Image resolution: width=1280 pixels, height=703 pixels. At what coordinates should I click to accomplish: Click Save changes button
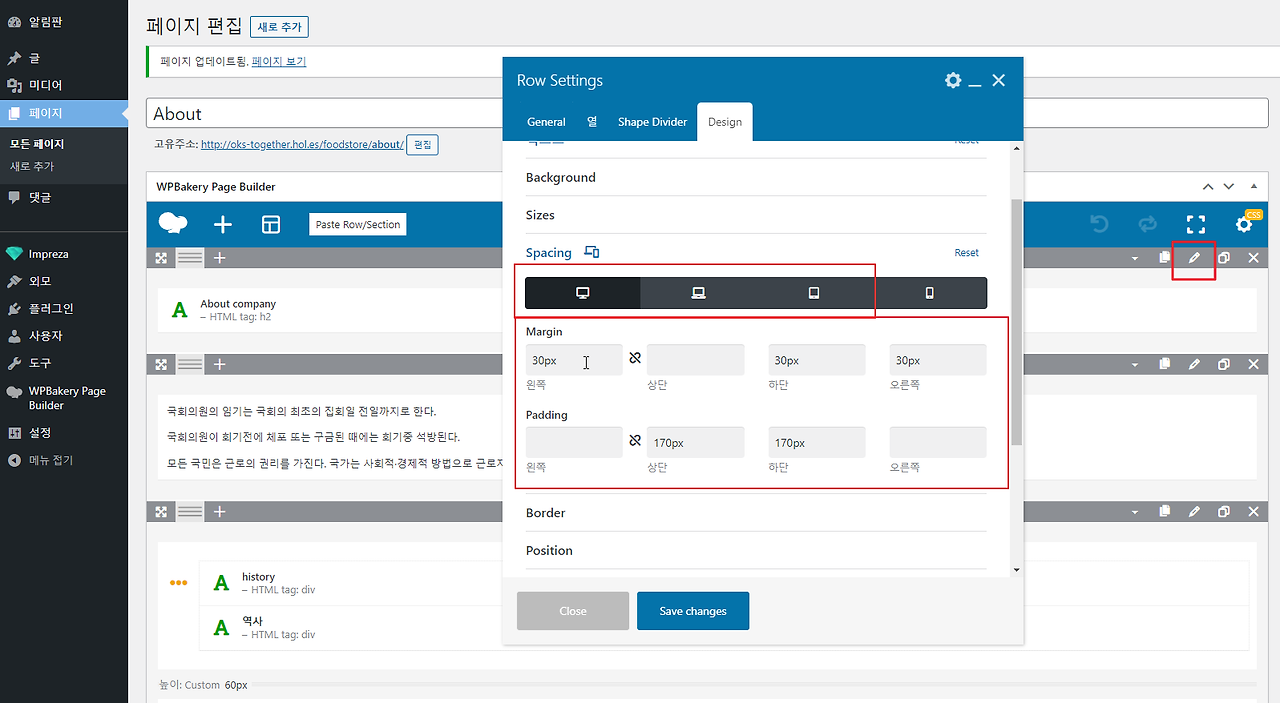click(693, 611)
